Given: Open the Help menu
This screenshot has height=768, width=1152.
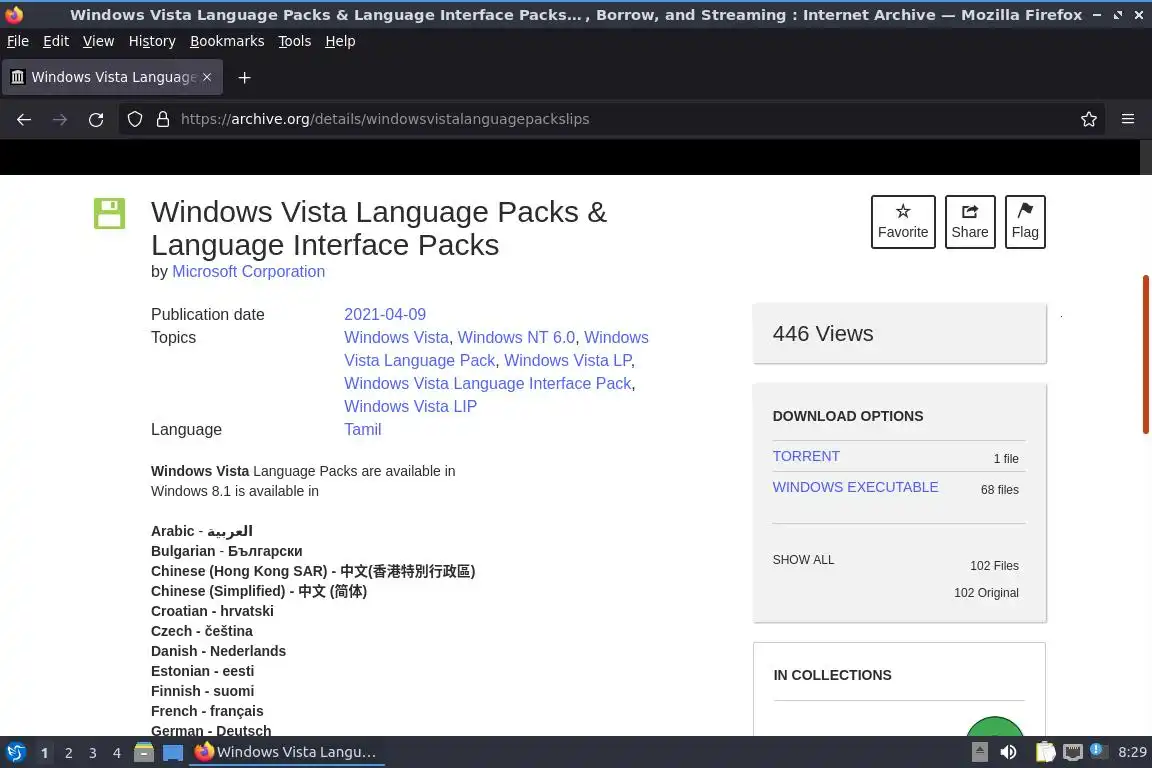Looking at the screenshot, I should 340,41.
